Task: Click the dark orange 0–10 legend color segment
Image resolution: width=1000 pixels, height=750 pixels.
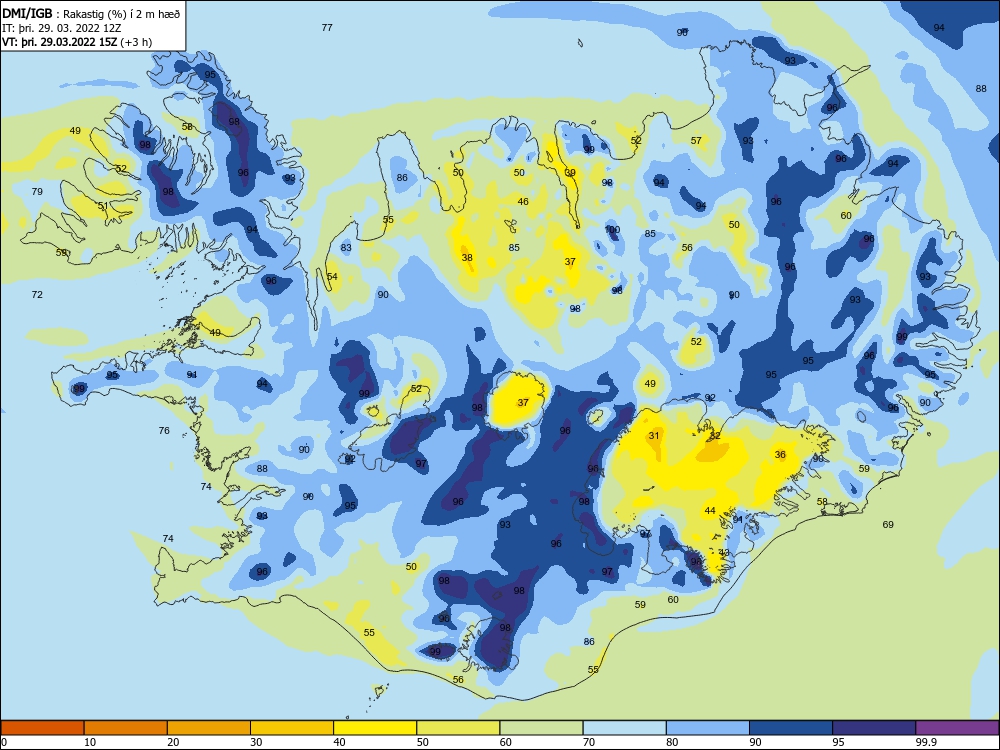Action: (42, 728)
